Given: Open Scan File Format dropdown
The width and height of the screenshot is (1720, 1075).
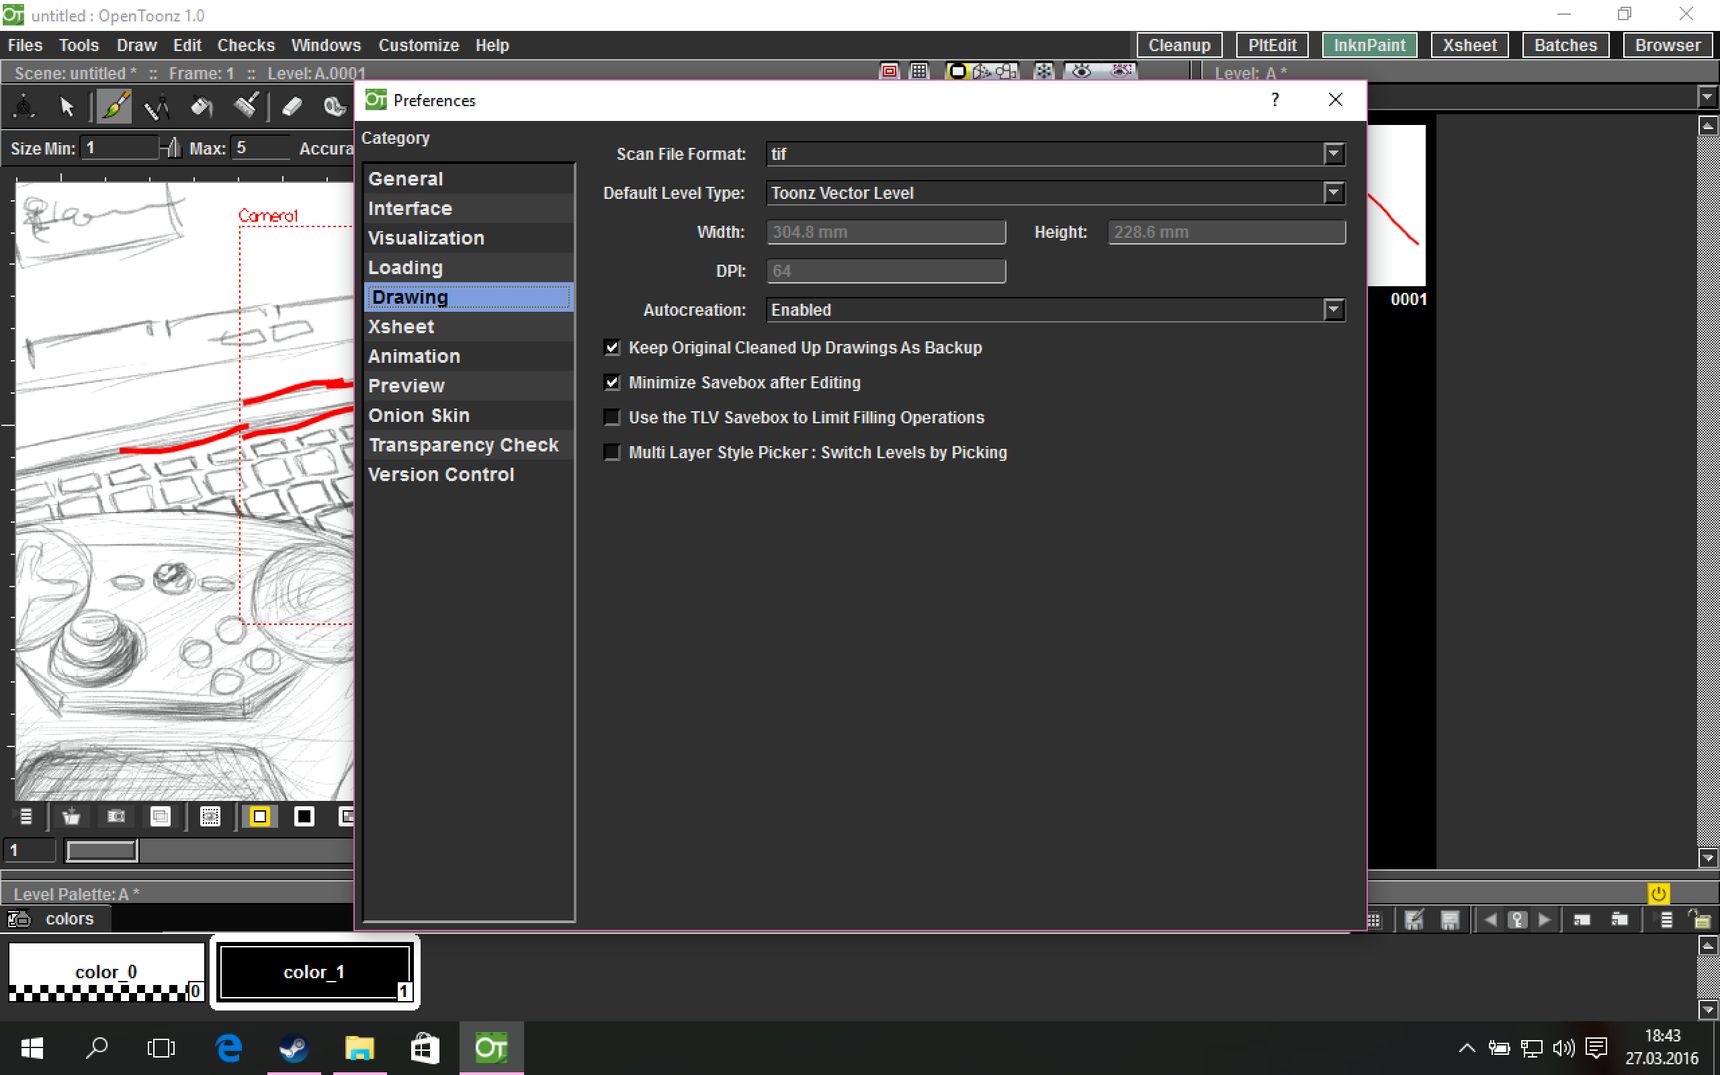Looking at the screenshot, I should 1056,154.
